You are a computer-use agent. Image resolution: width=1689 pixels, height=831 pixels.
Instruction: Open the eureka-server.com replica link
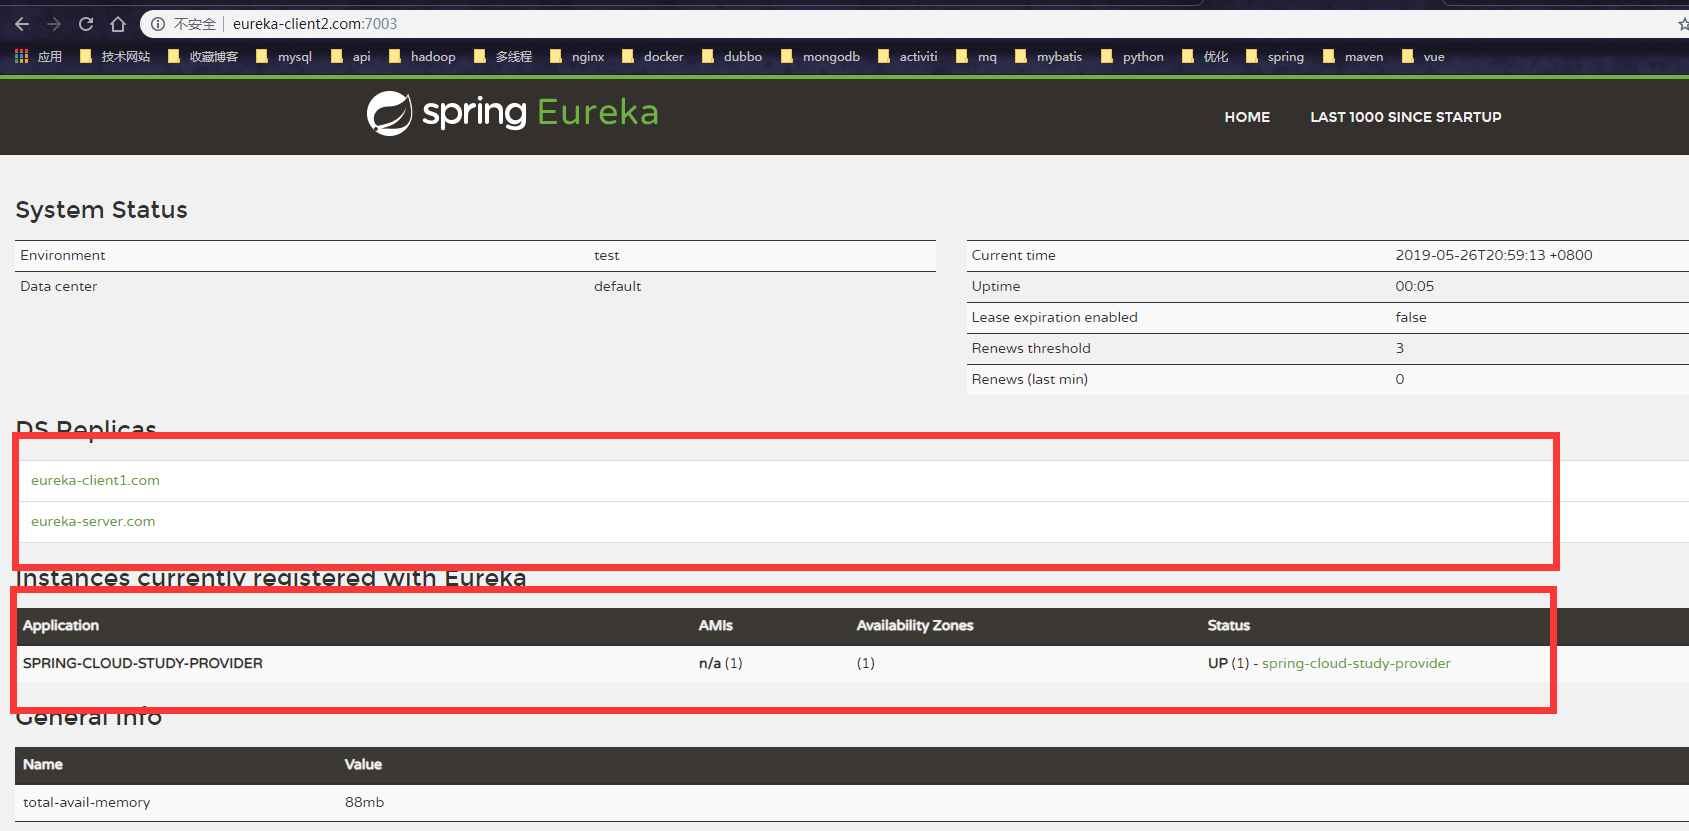click(93, 522)
